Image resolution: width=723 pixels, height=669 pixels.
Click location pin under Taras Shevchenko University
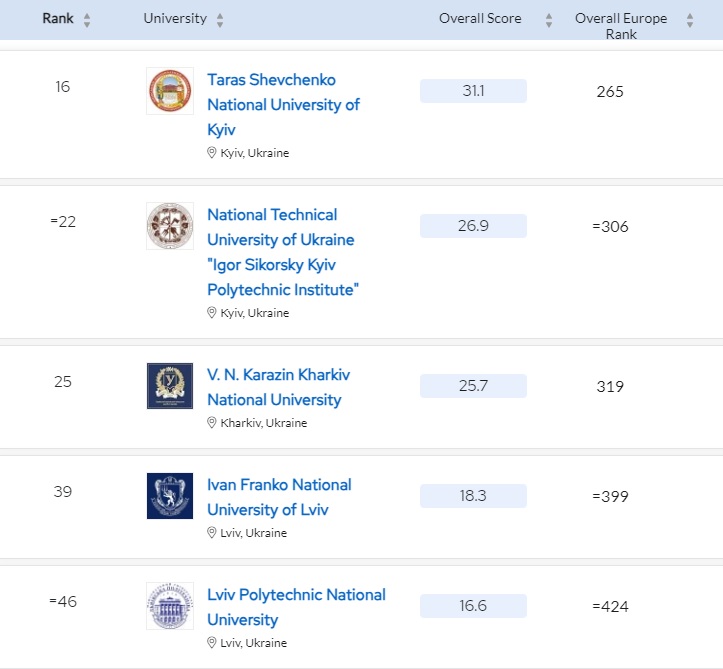click(x=212, y=153)
